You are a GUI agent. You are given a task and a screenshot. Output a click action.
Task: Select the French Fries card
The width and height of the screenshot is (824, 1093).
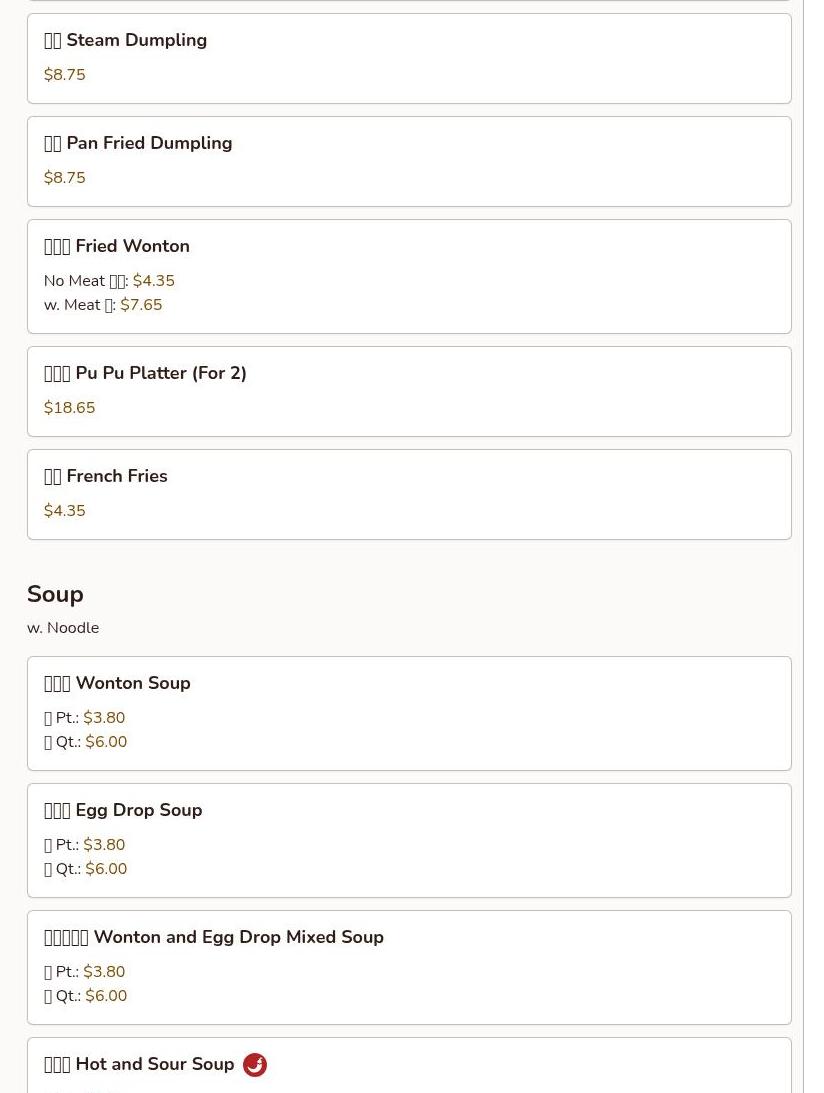pos(409,495)
